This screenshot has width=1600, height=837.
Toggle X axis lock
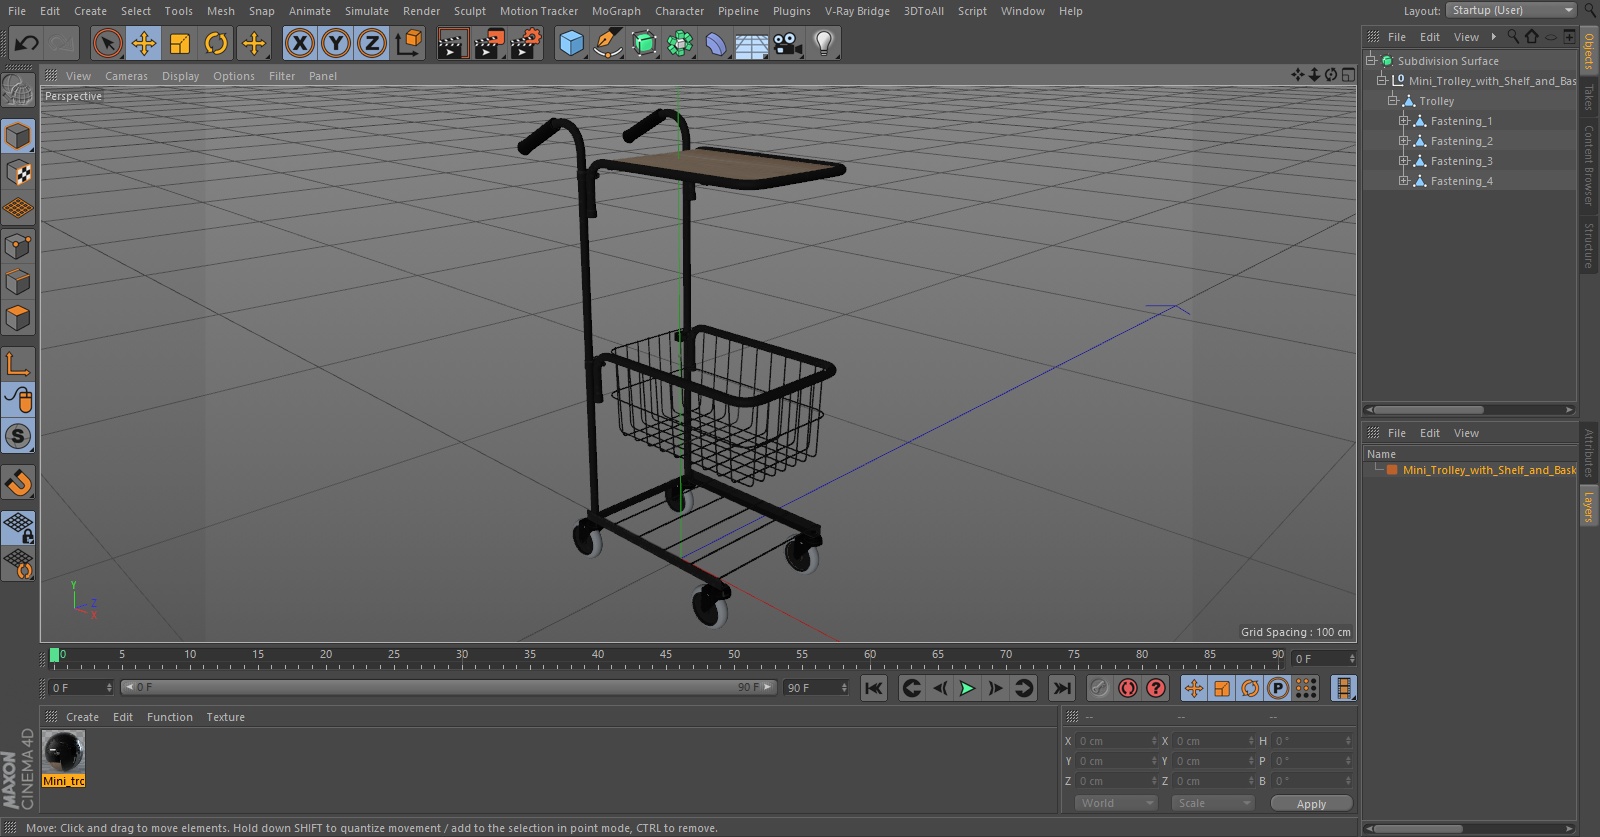pos(299,43)
